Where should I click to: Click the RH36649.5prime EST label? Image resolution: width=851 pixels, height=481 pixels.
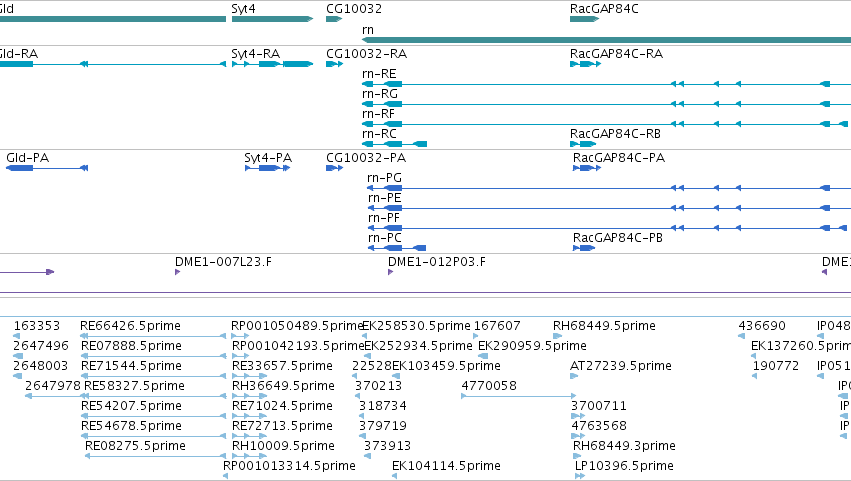tap(283, 386)
